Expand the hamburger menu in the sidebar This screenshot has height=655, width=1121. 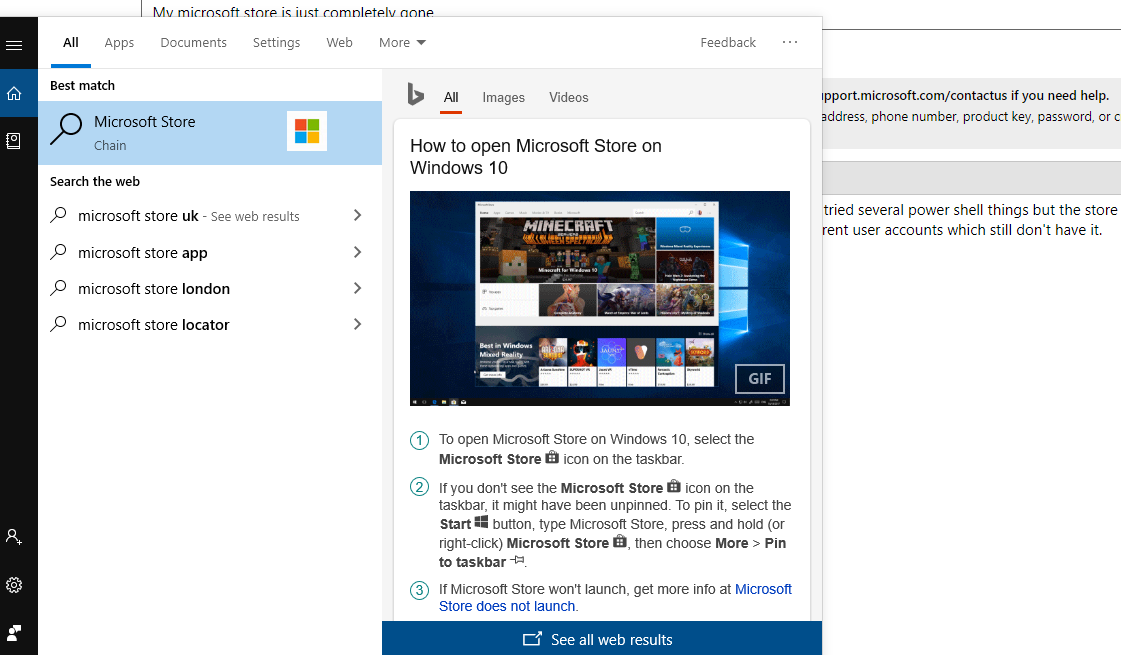pos(14,46)
